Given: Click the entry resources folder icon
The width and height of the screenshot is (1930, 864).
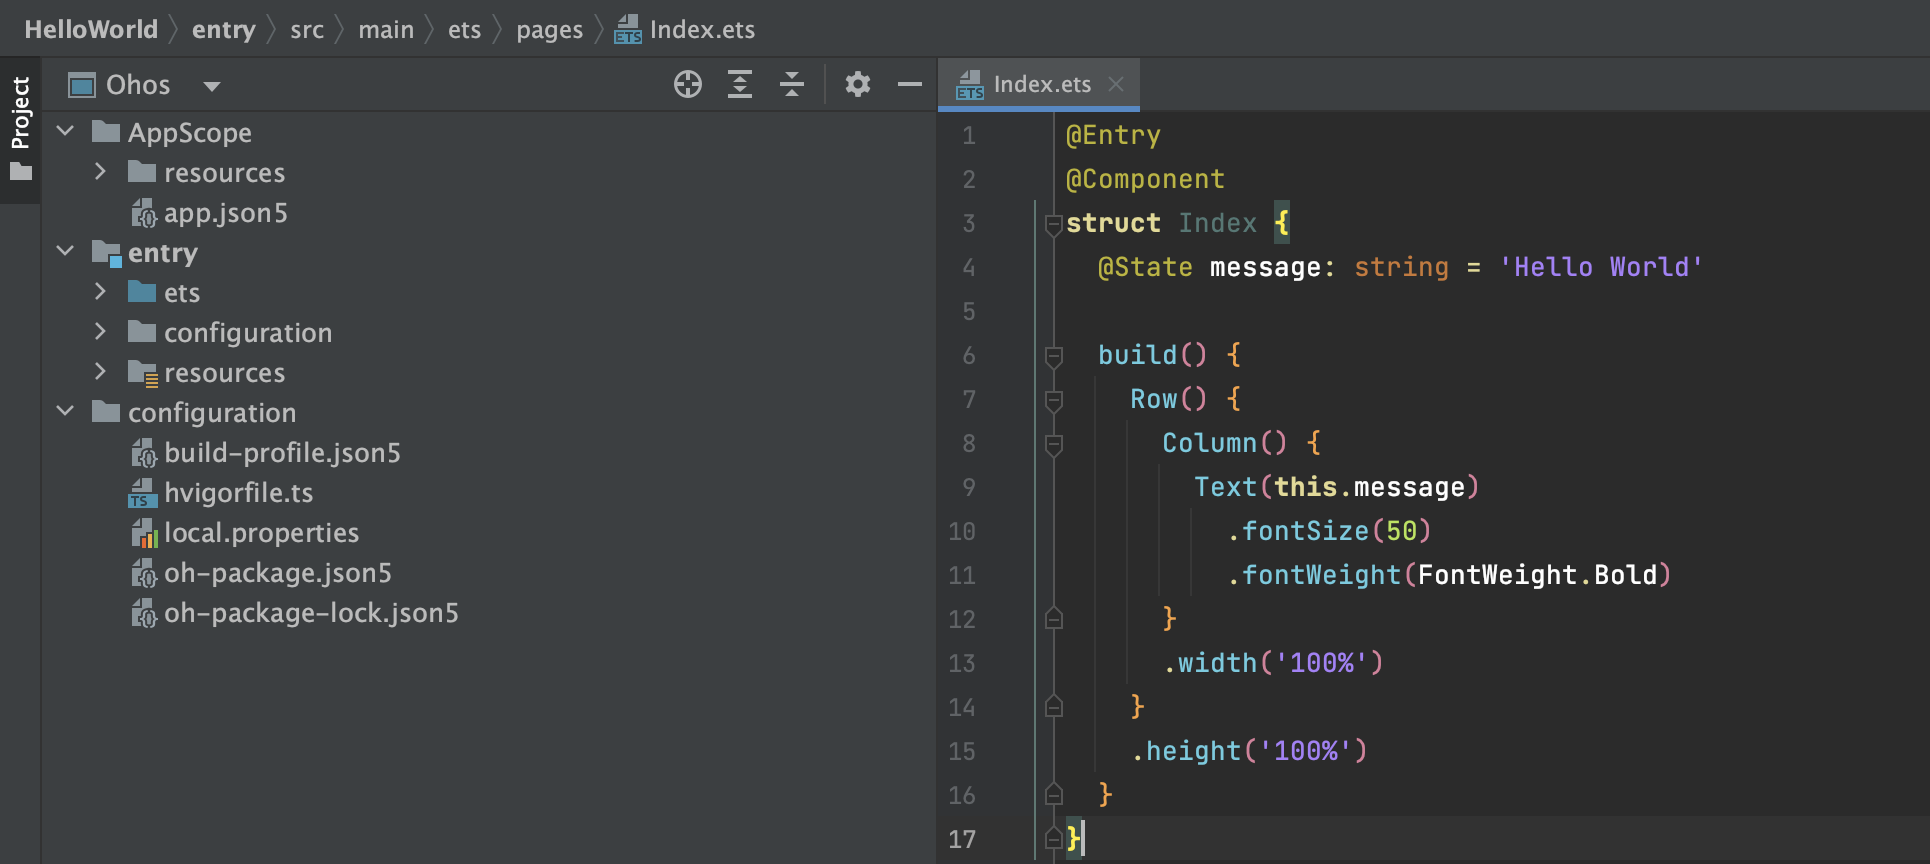Looking at the screenshot, I should coord(143,373).
